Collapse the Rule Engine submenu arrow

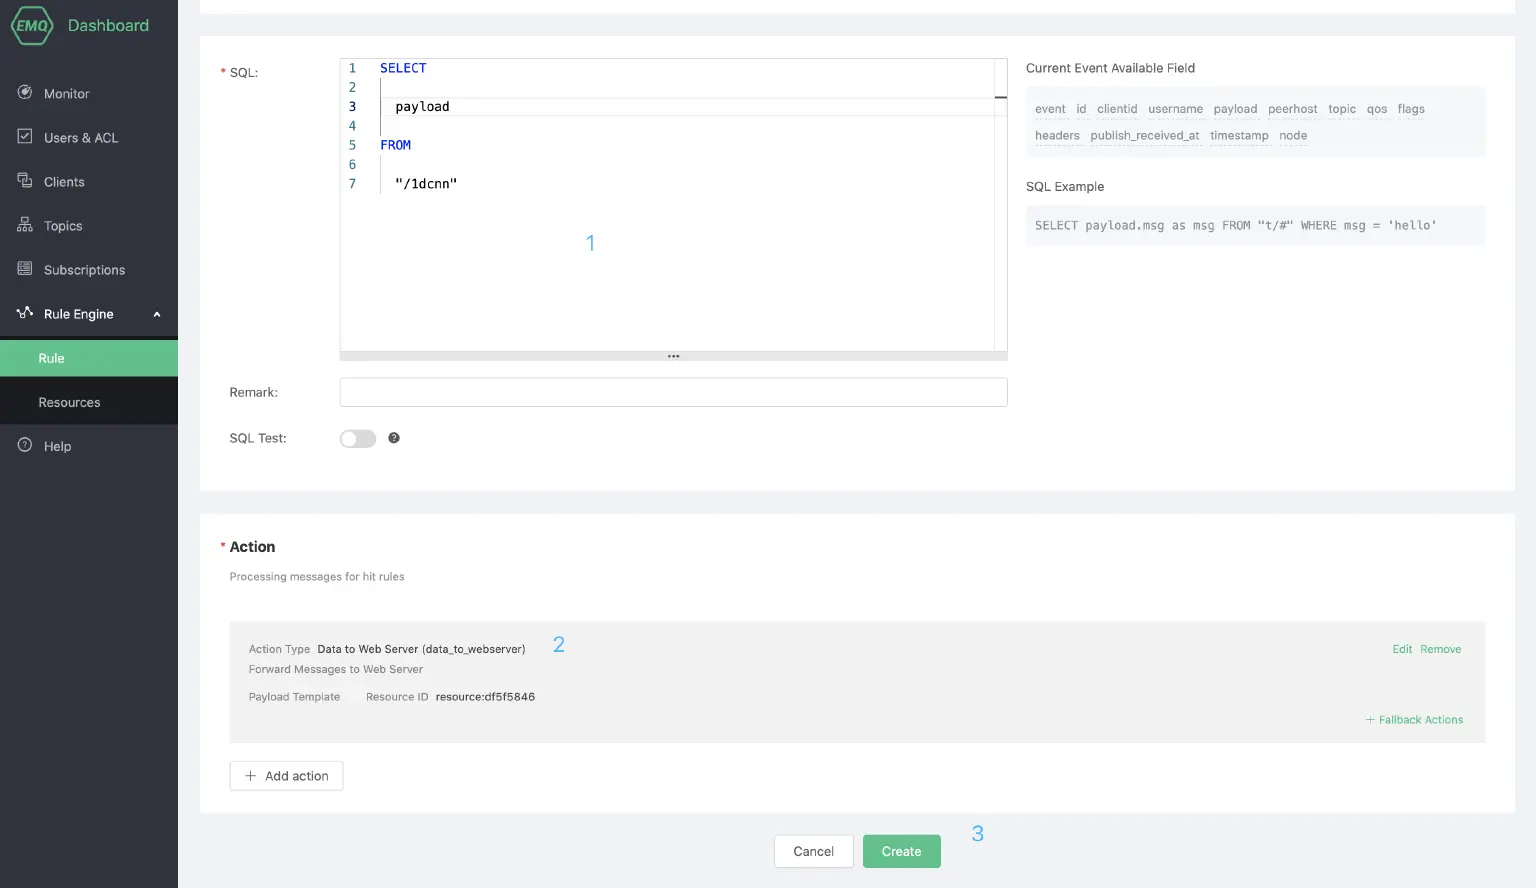click(157, 314)
